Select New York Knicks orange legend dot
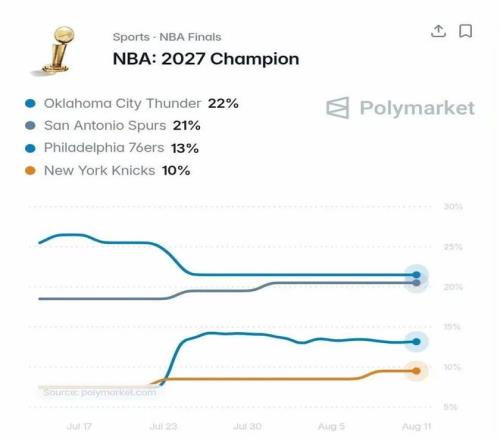The image size is (500, 440). (x=30, y=171)
